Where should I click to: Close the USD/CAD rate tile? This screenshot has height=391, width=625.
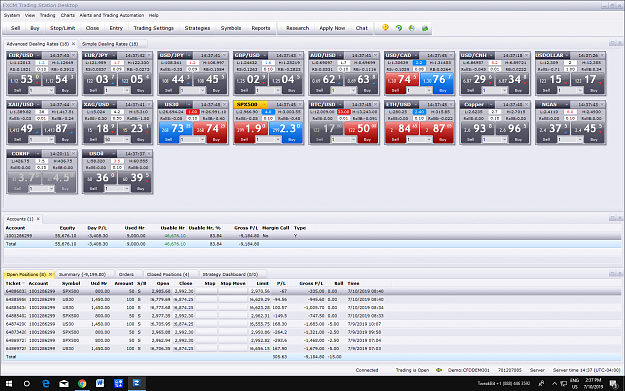click(451, 55)
